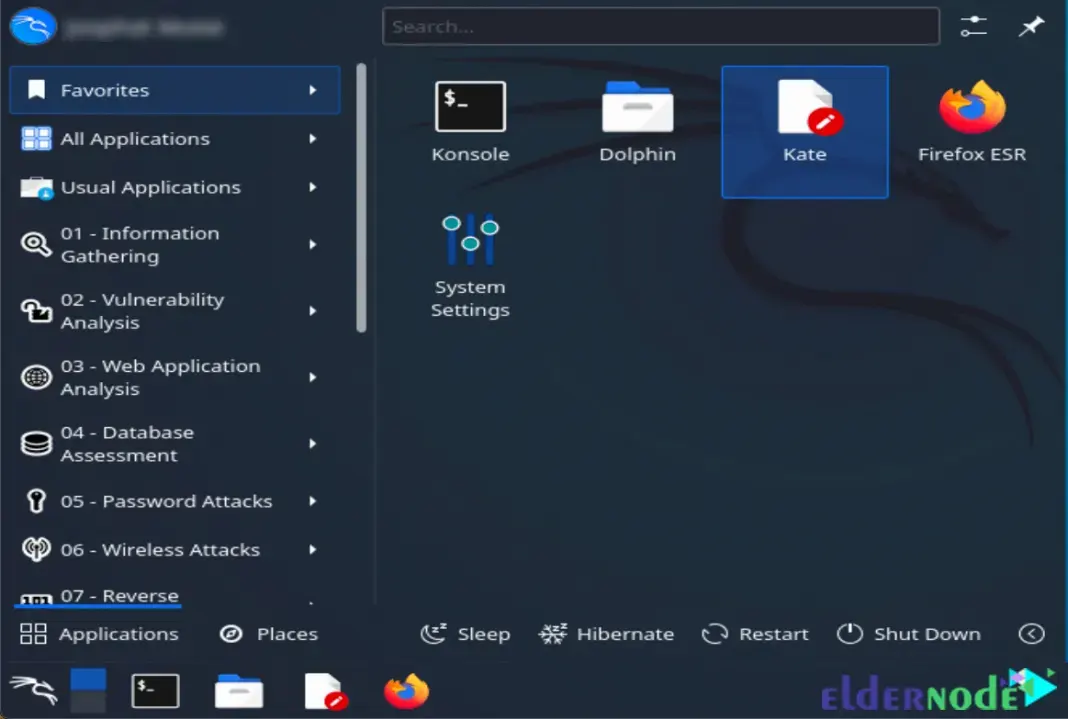Open the terminal icon in the taskbar
This screenshot has height=719, width=1068.
click(x=155, y=691)
